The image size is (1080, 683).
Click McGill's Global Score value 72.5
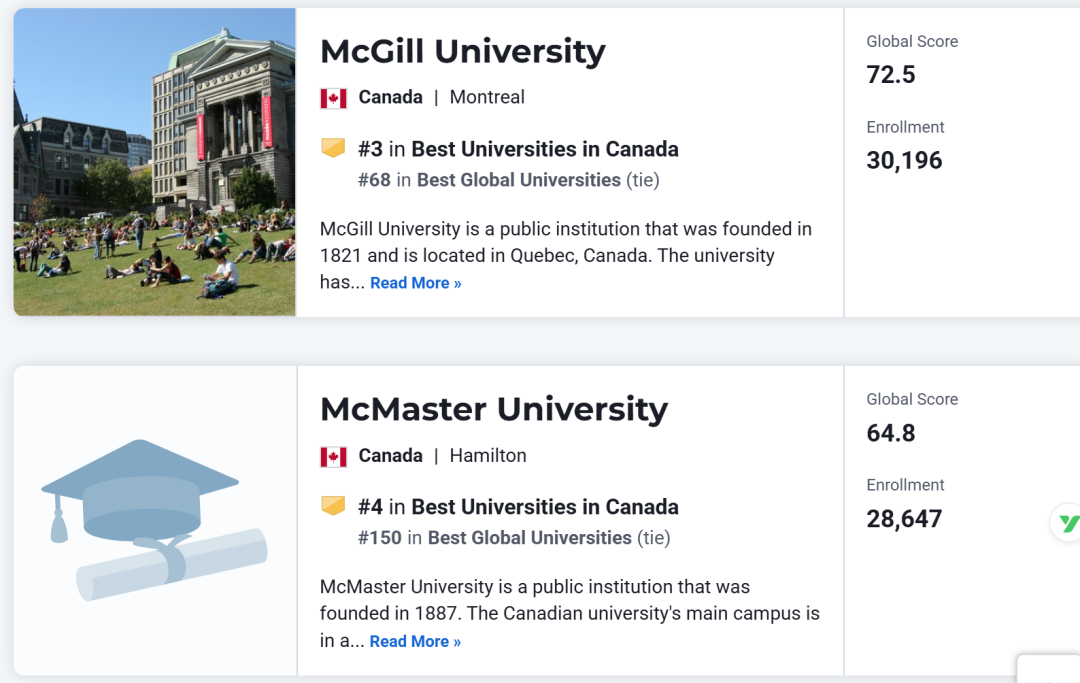point(891,74)
